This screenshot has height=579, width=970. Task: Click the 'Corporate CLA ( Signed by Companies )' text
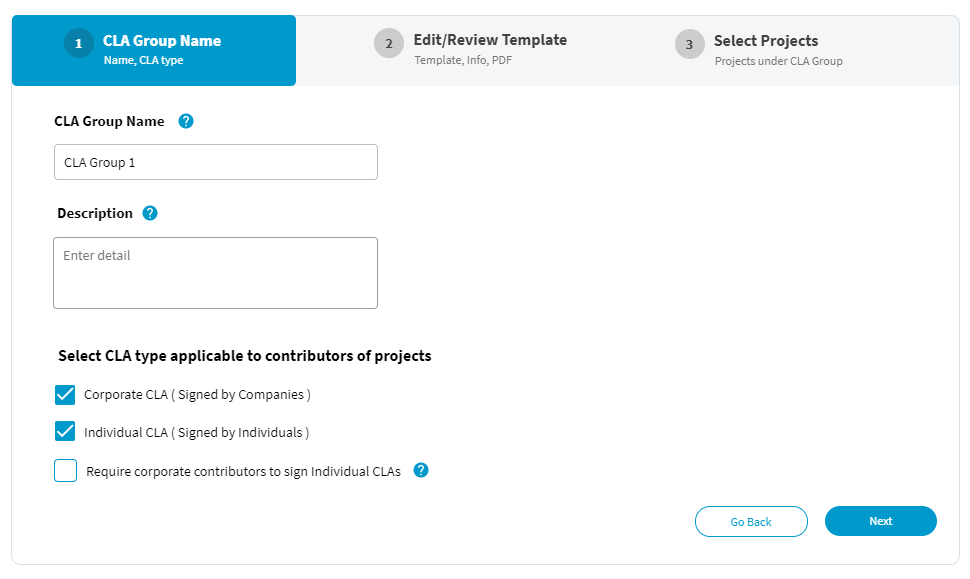tap(197, 394)
